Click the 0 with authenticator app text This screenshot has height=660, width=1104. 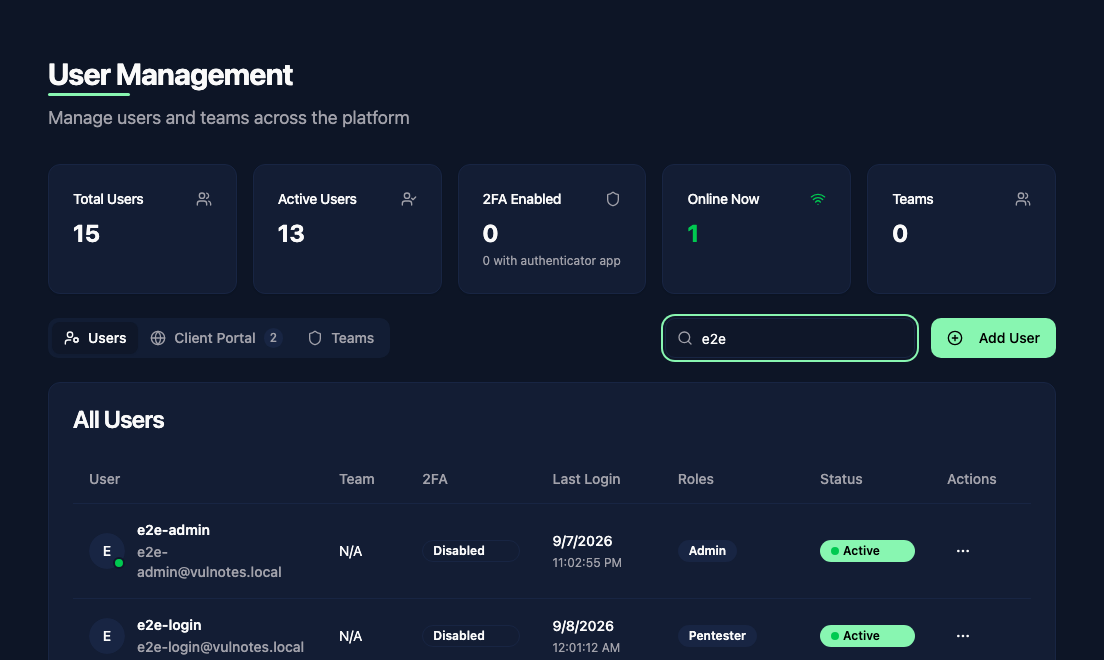pos(551,261)
